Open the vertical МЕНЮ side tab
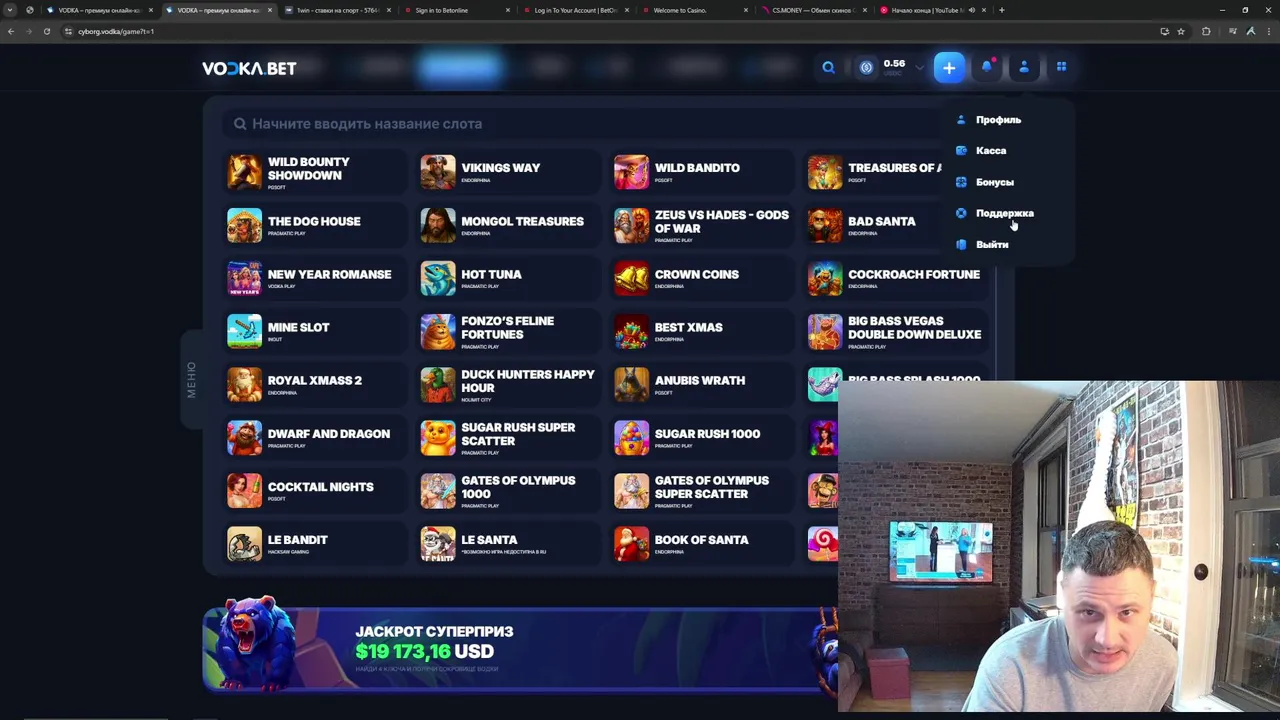The height and width of the screenshot is (720, 1280). pyautogui.click(x=191, y=380)
